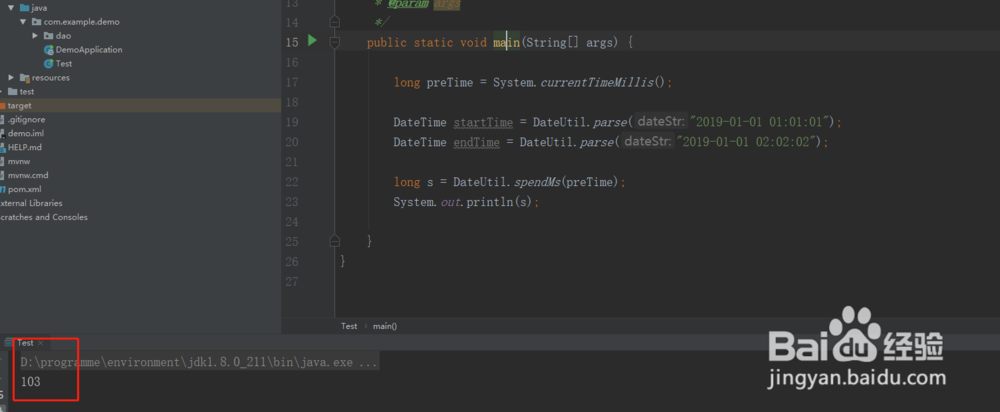Viewport: 1000px width, 412px height.
Task: Open the .gitignore file
Action: [26, 119]
